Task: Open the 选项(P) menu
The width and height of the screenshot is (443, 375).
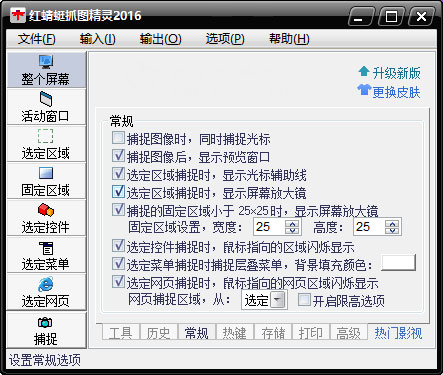Action: coord(225,39)
